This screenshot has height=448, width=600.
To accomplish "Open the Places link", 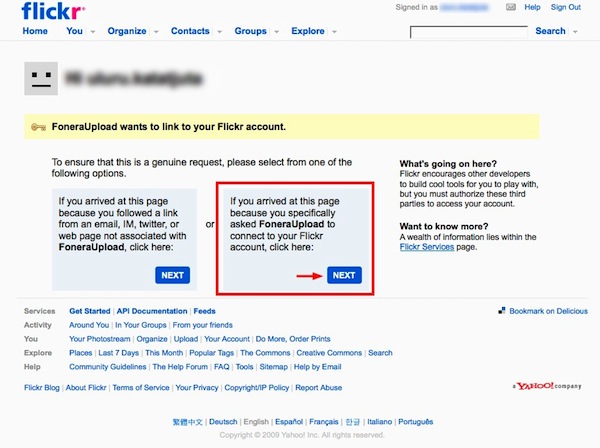I will click(80, 353).
